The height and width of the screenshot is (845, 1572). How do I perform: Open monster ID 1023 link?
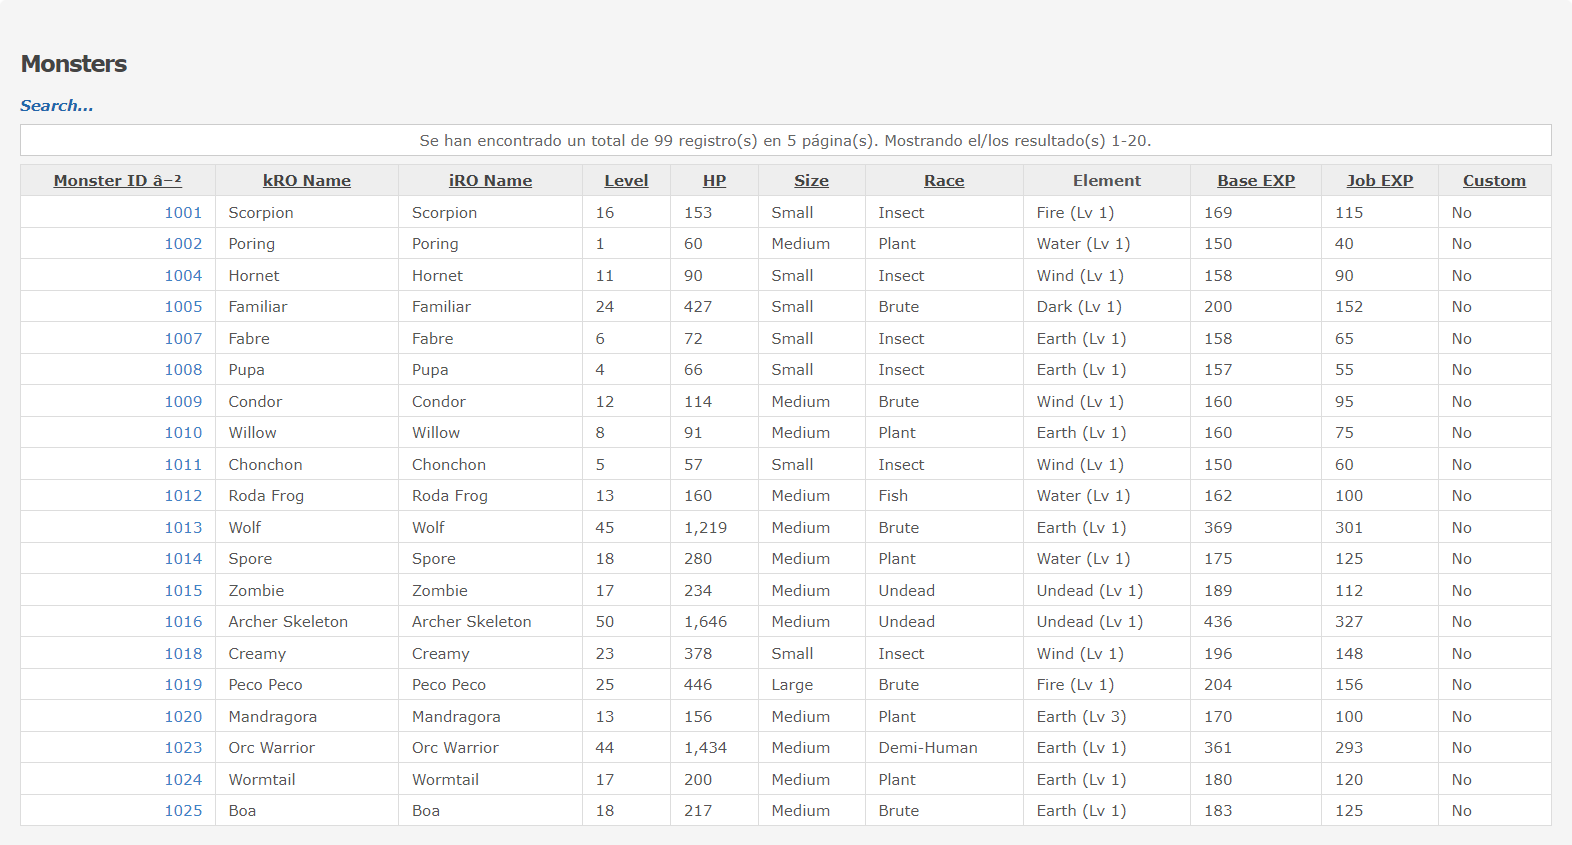[183, 748]
